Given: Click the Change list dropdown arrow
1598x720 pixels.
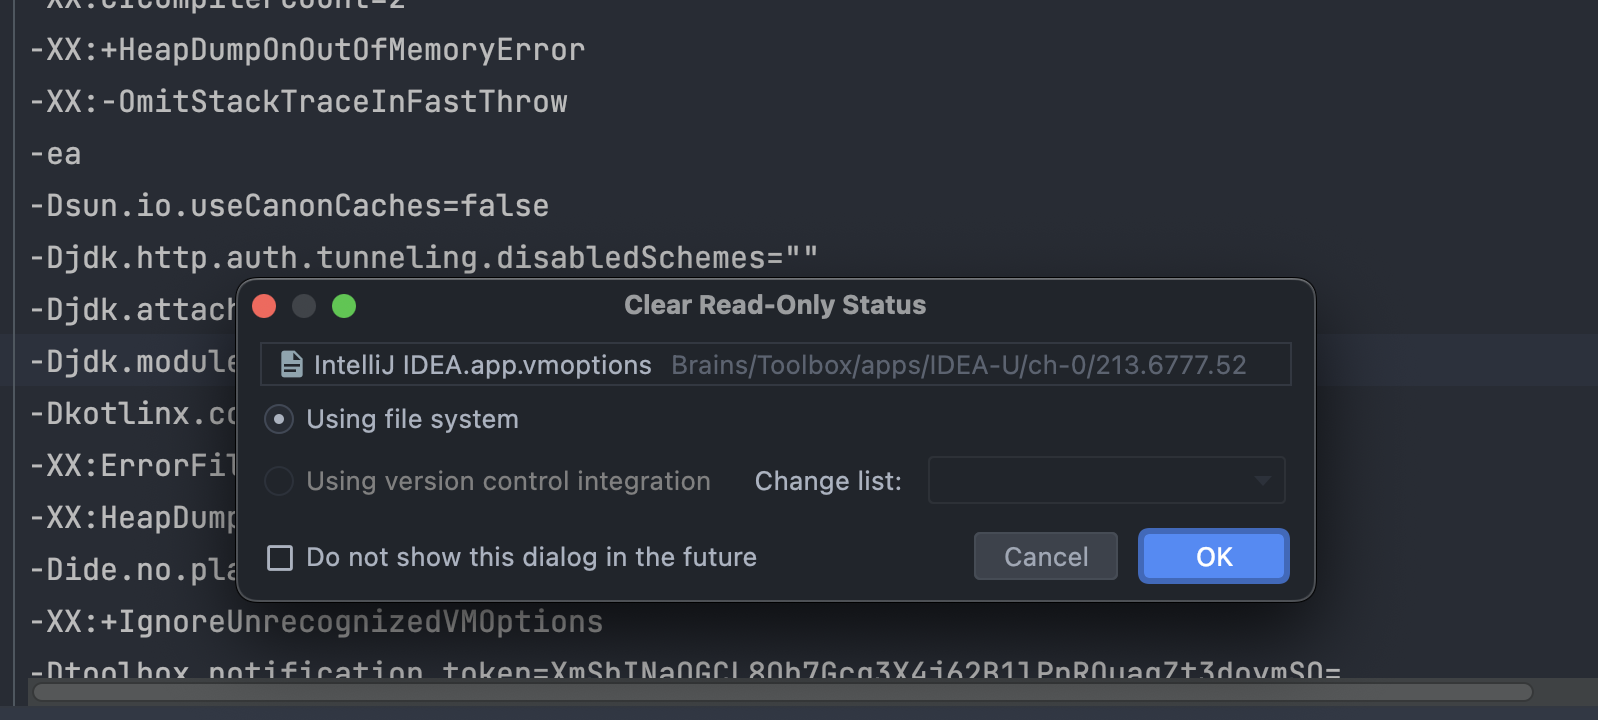Looking at the screenshot, I should (x=1263, y=481).
